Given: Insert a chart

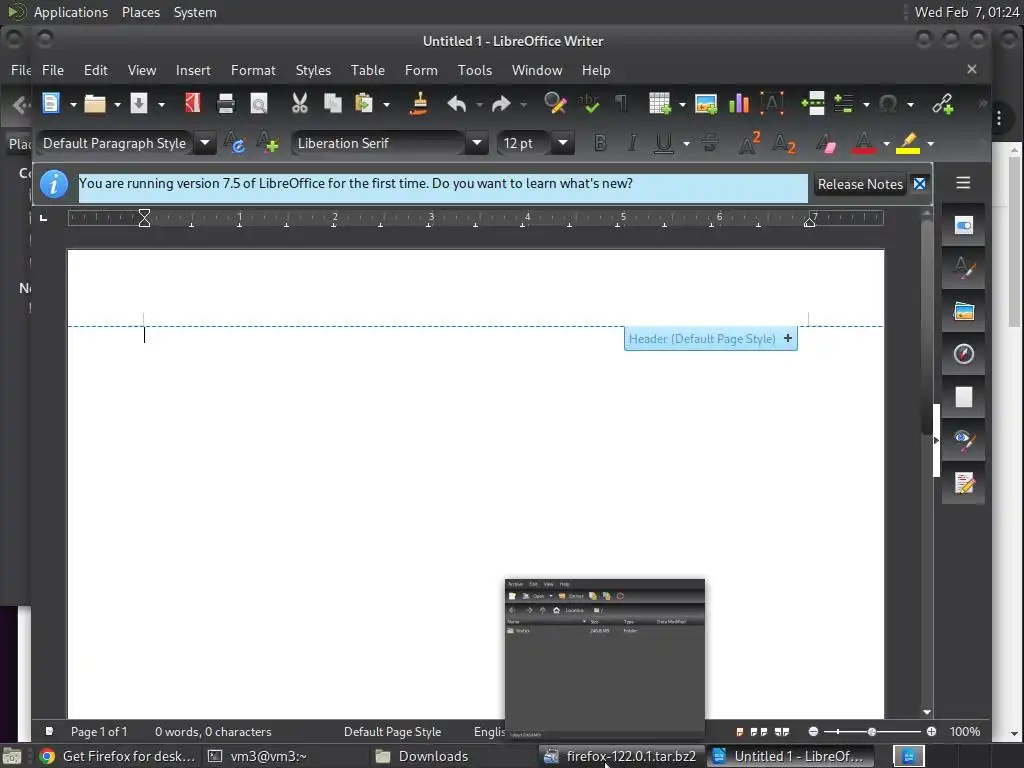Looking at the screenshot, I should [x=739, y=103].
